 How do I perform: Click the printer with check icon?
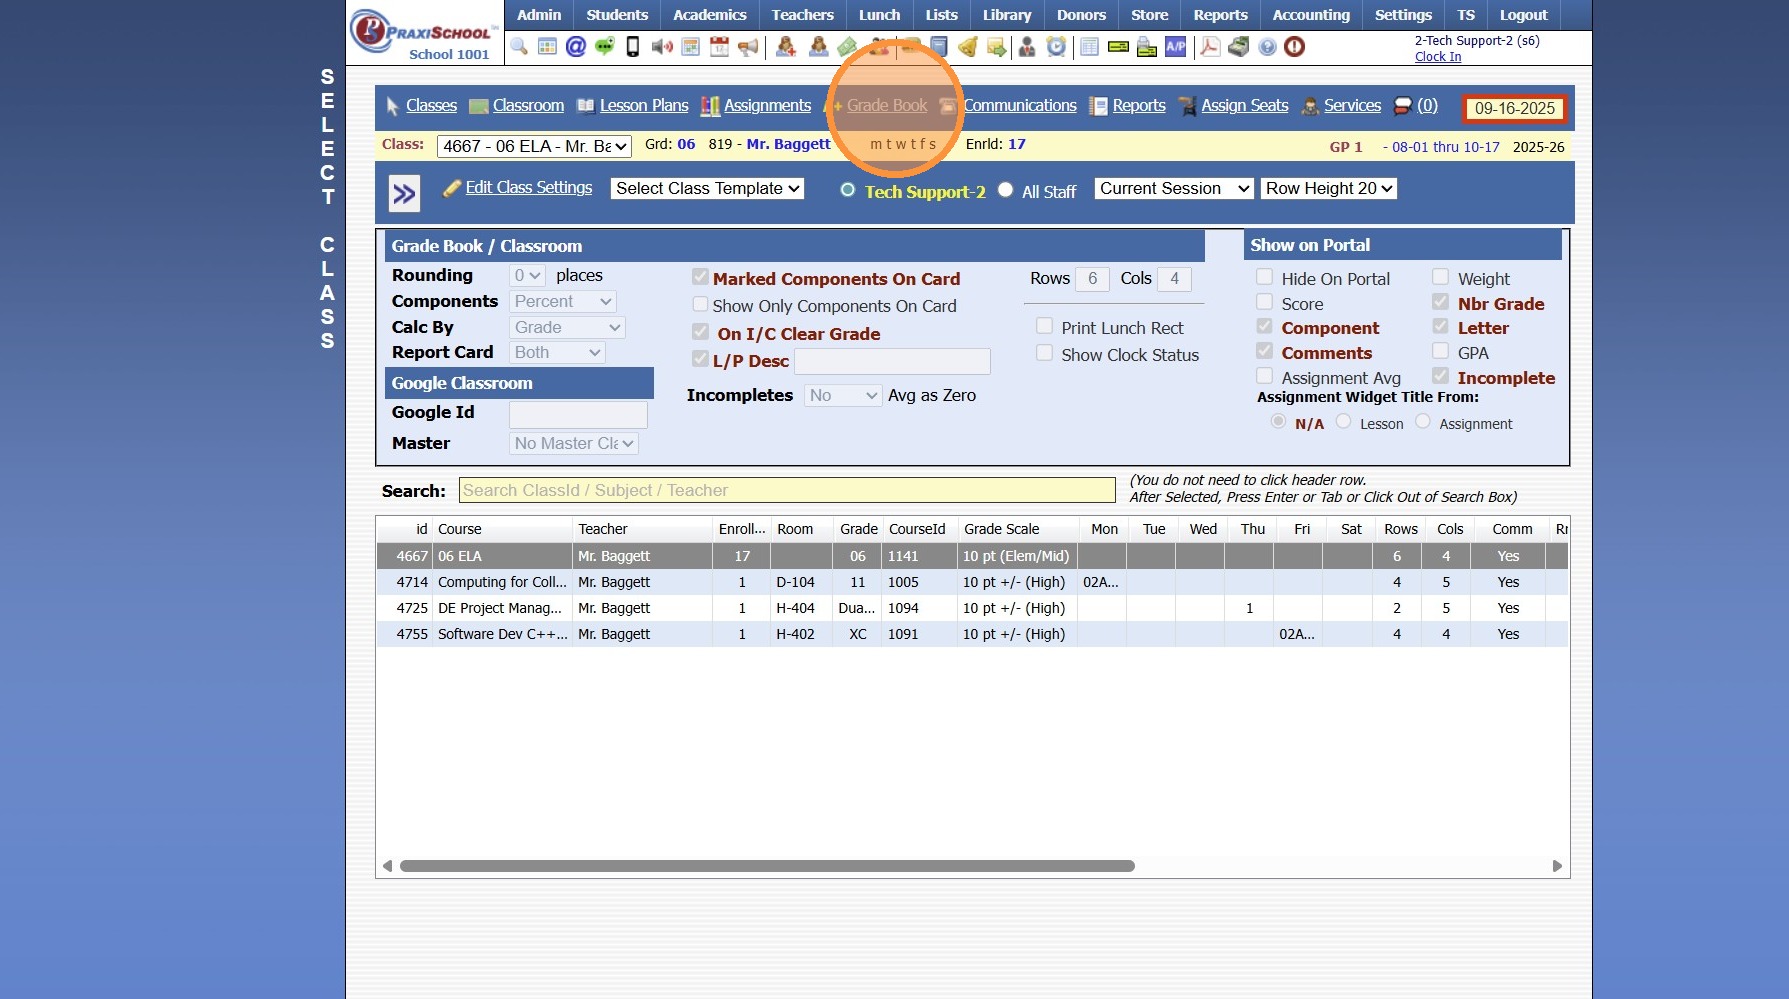1147,47
